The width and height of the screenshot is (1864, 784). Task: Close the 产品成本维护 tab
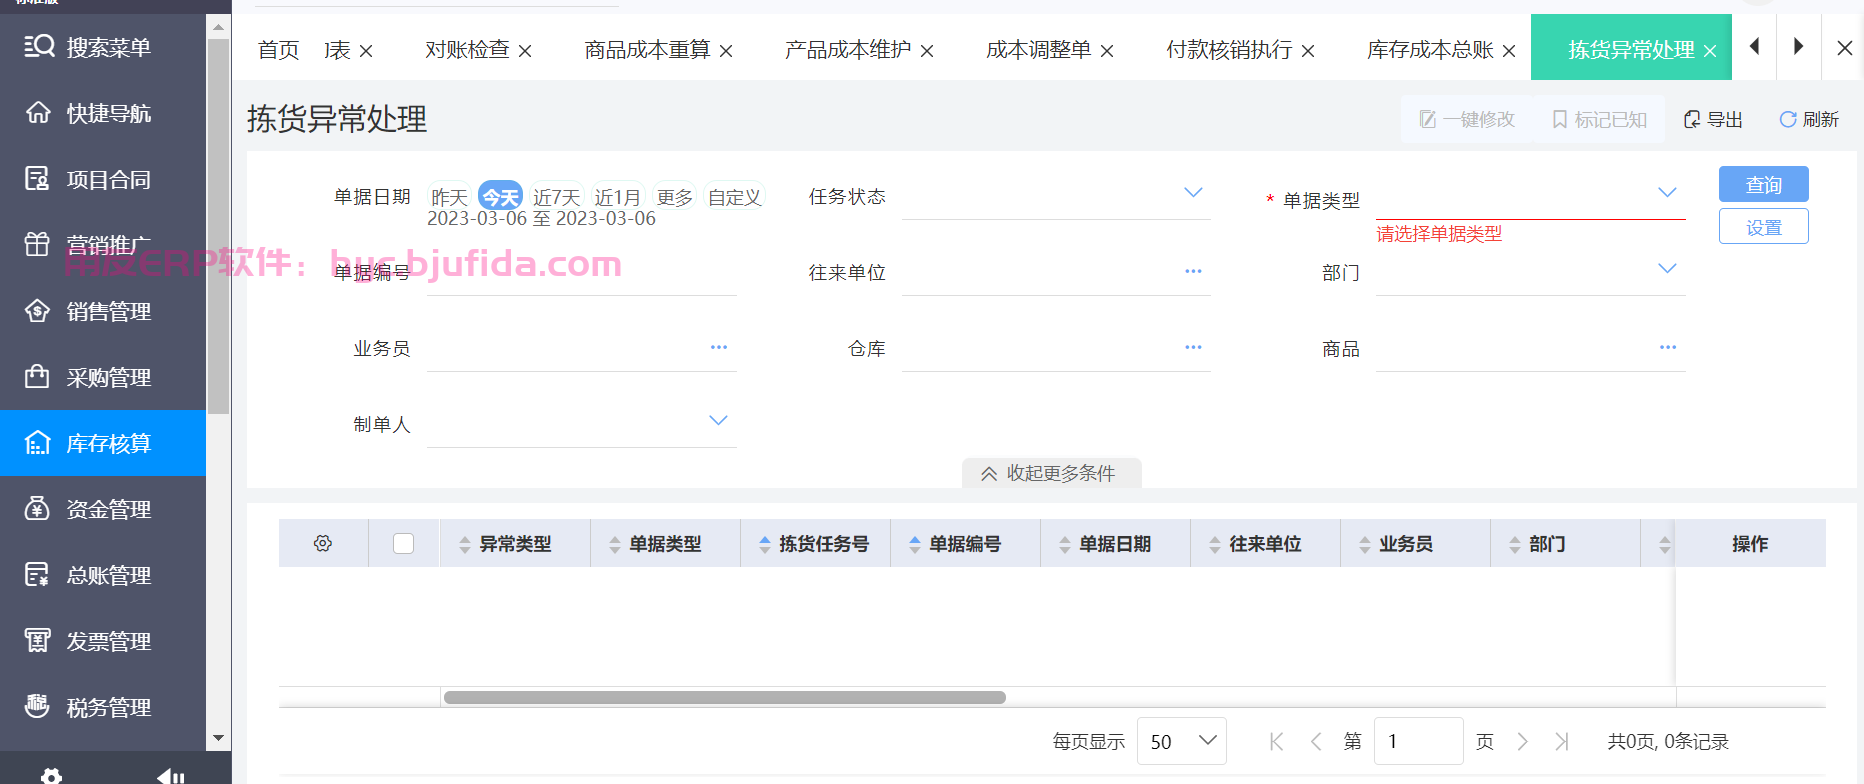(927, 50)
